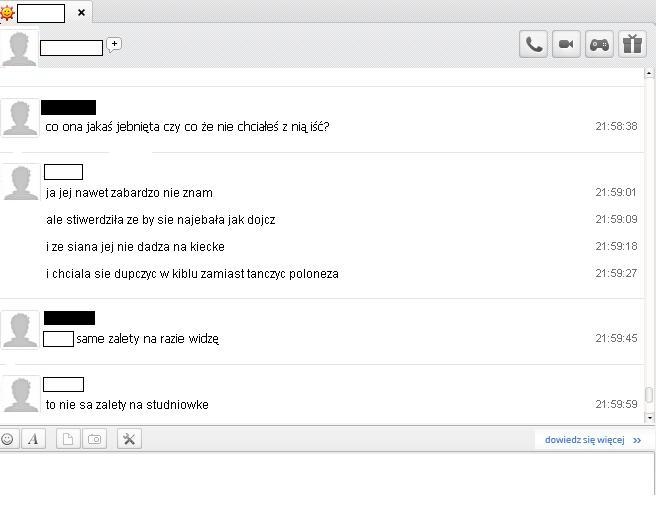Send a gift using gift box icon

click(x=632, y=44)
